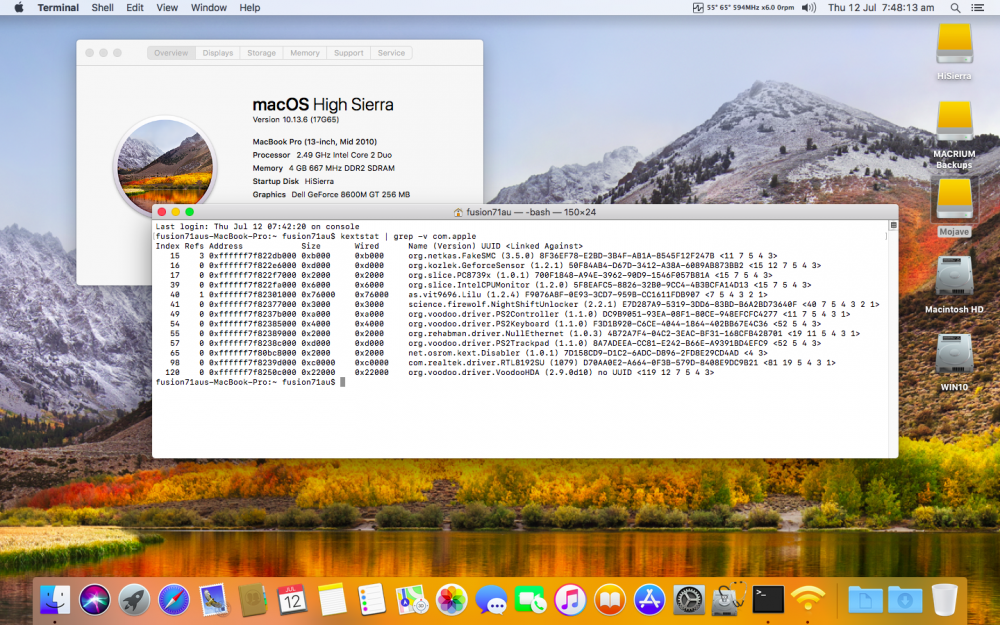Click the kextstat command line text

click(x=408, y=236)
